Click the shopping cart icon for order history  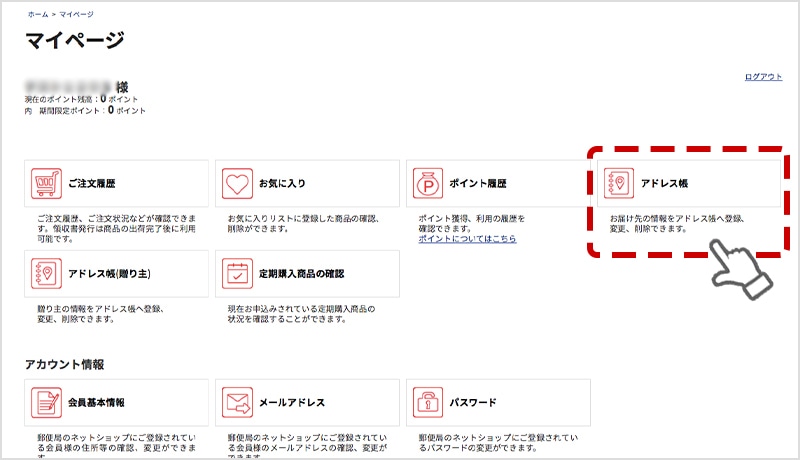pyautogui.click(x=46, y=184)
